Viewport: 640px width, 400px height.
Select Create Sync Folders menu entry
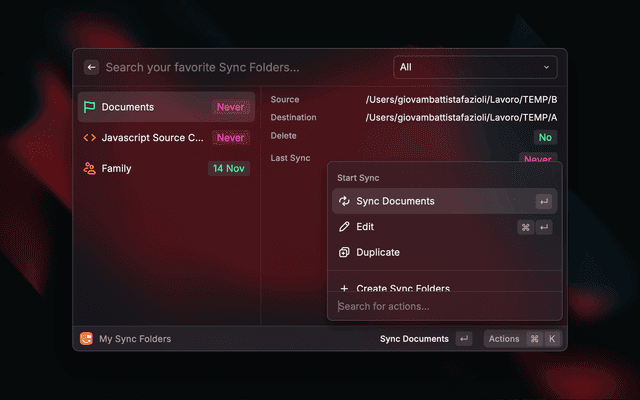pyautogui.click(x=403, y=287)
